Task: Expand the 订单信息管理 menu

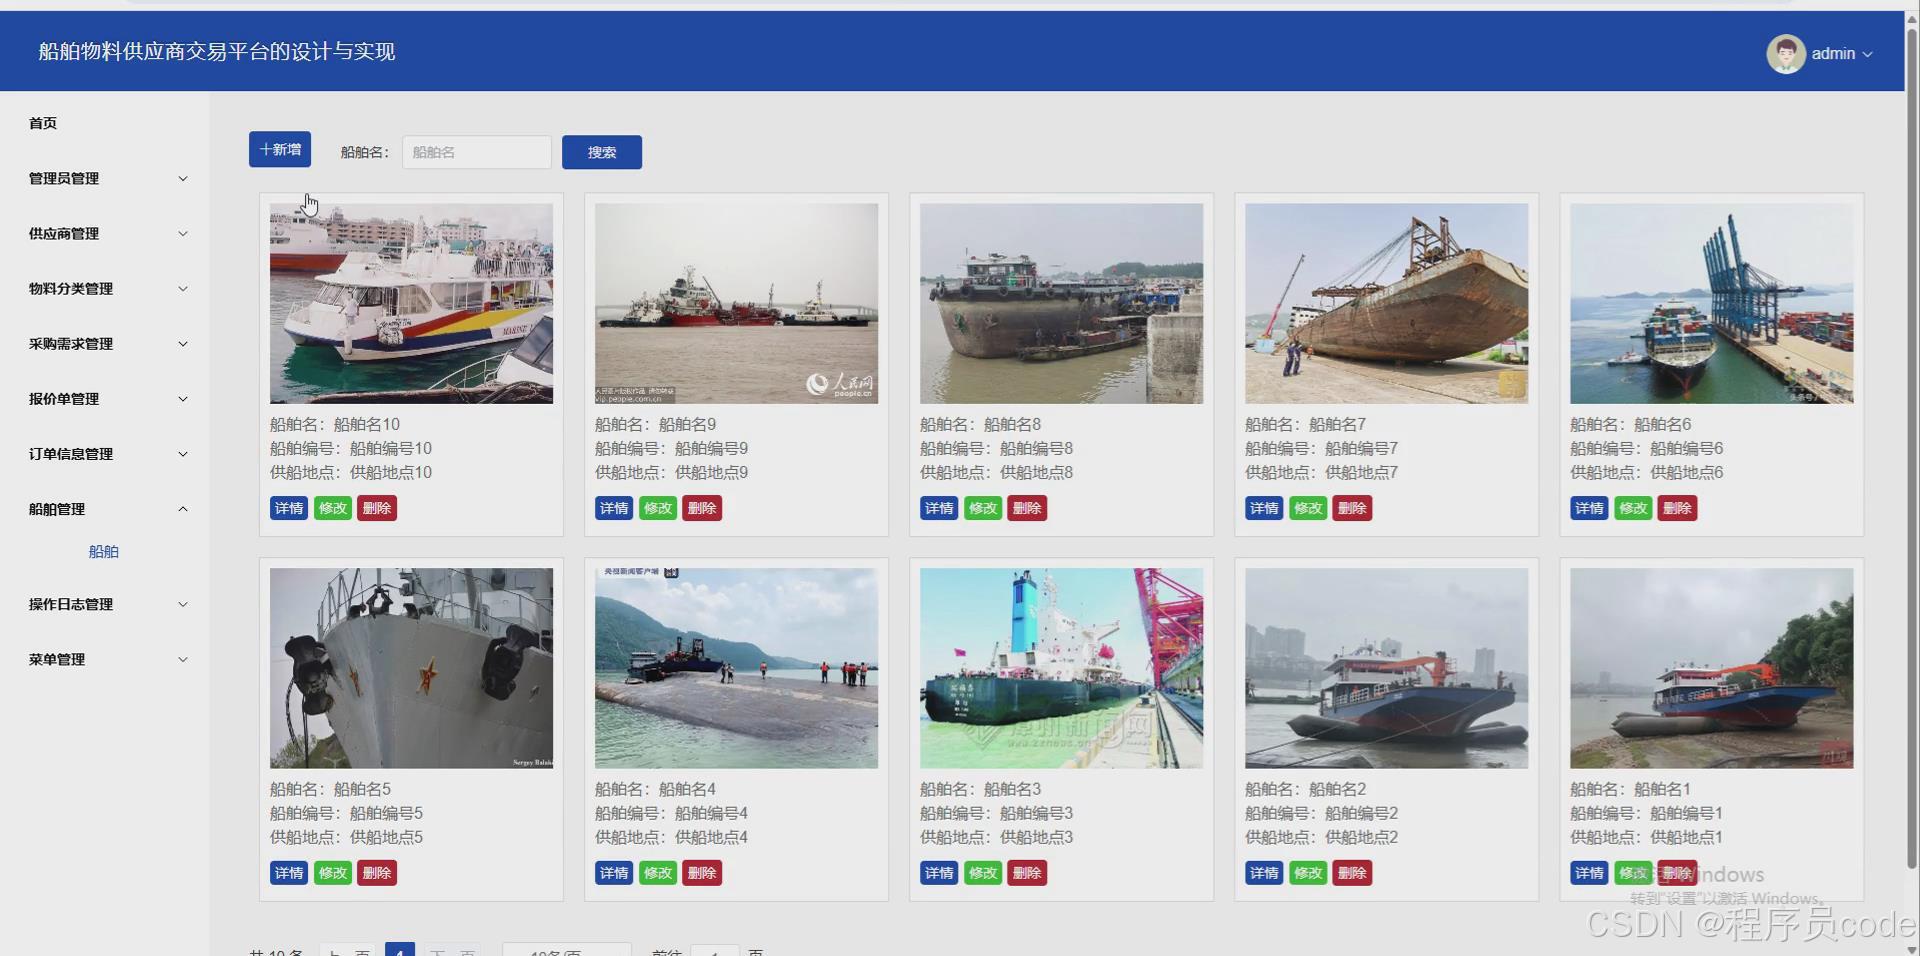Action: (106, 453)
